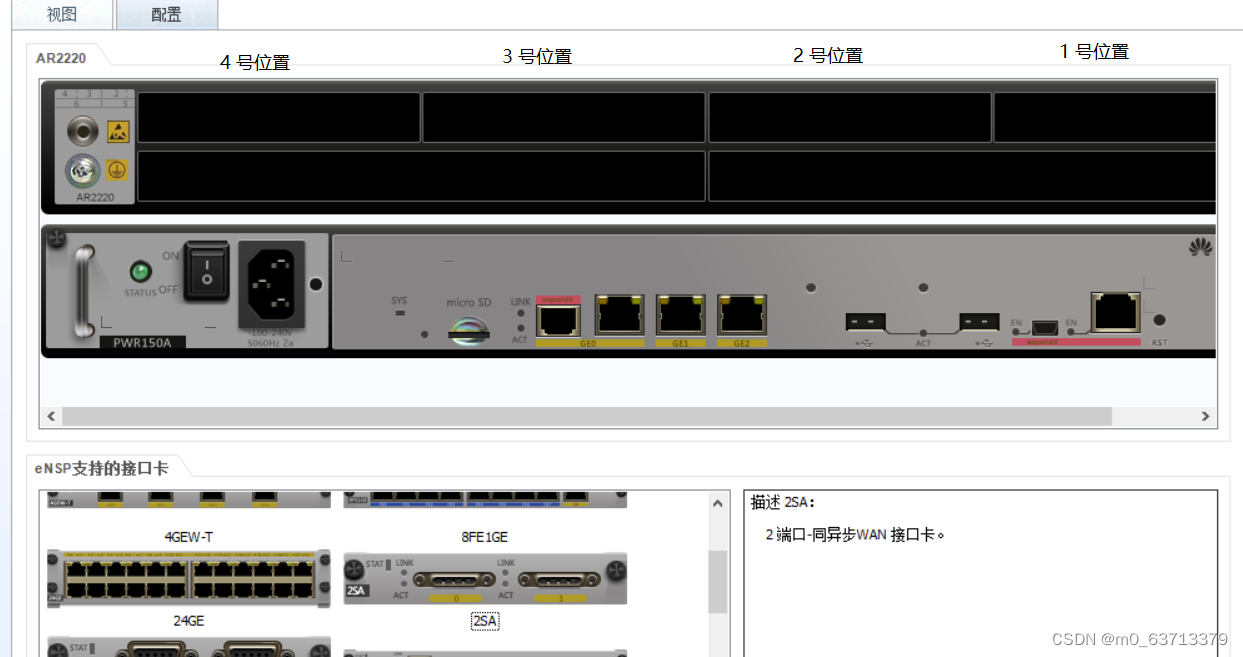Click serial port 0 on the 2SA card

tap(455, 580)
